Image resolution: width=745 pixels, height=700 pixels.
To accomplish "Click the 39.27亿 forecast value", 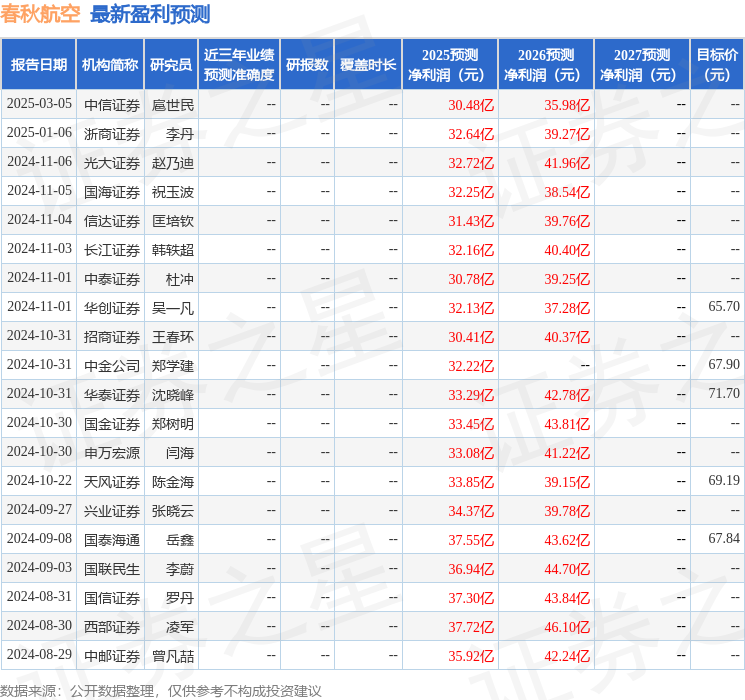I will (567, 134).
